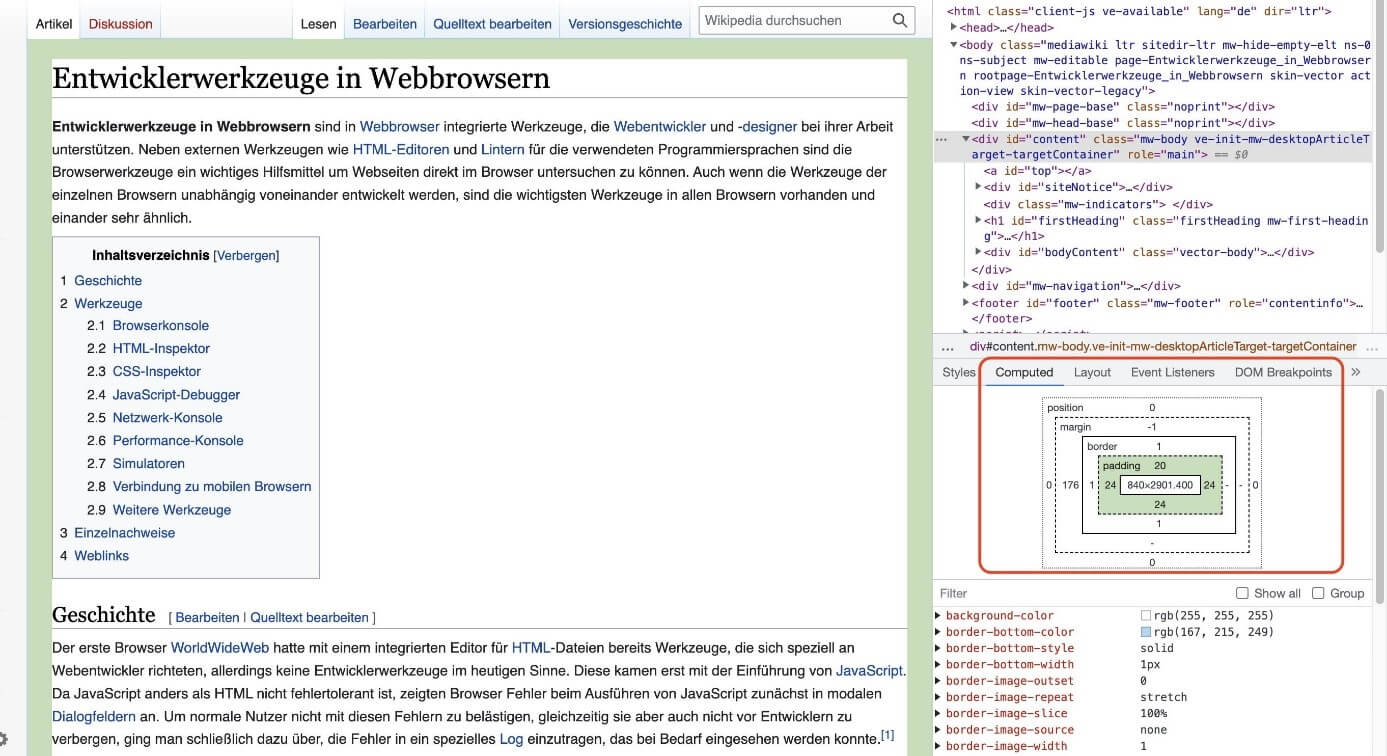Expand the div#bodyContent node
The width and height of the screenshot is (1387, 756).
point(978,253)
